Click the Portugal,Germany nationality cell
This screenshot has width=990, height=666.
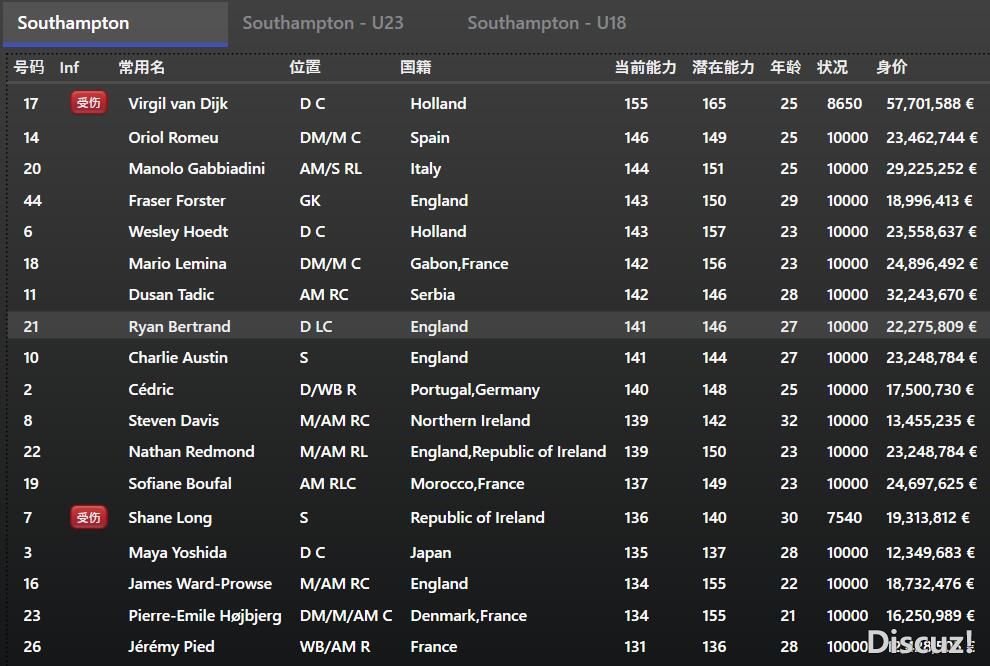tap(475, 389)
